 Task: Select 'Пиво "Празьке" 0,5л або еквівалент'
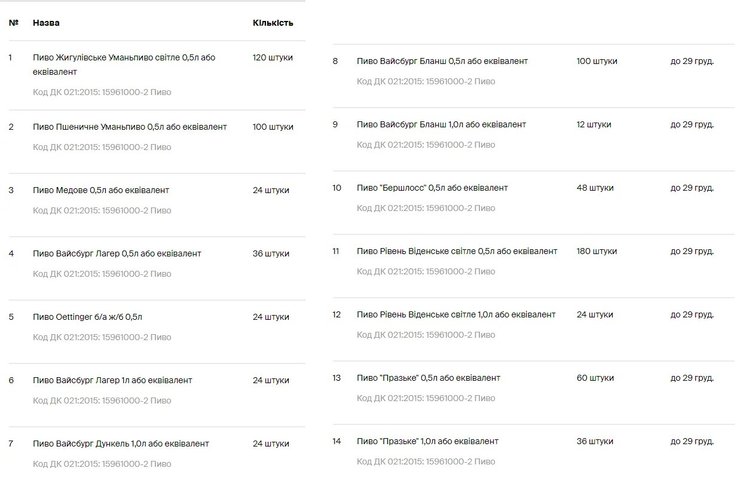tap(428, 378)
